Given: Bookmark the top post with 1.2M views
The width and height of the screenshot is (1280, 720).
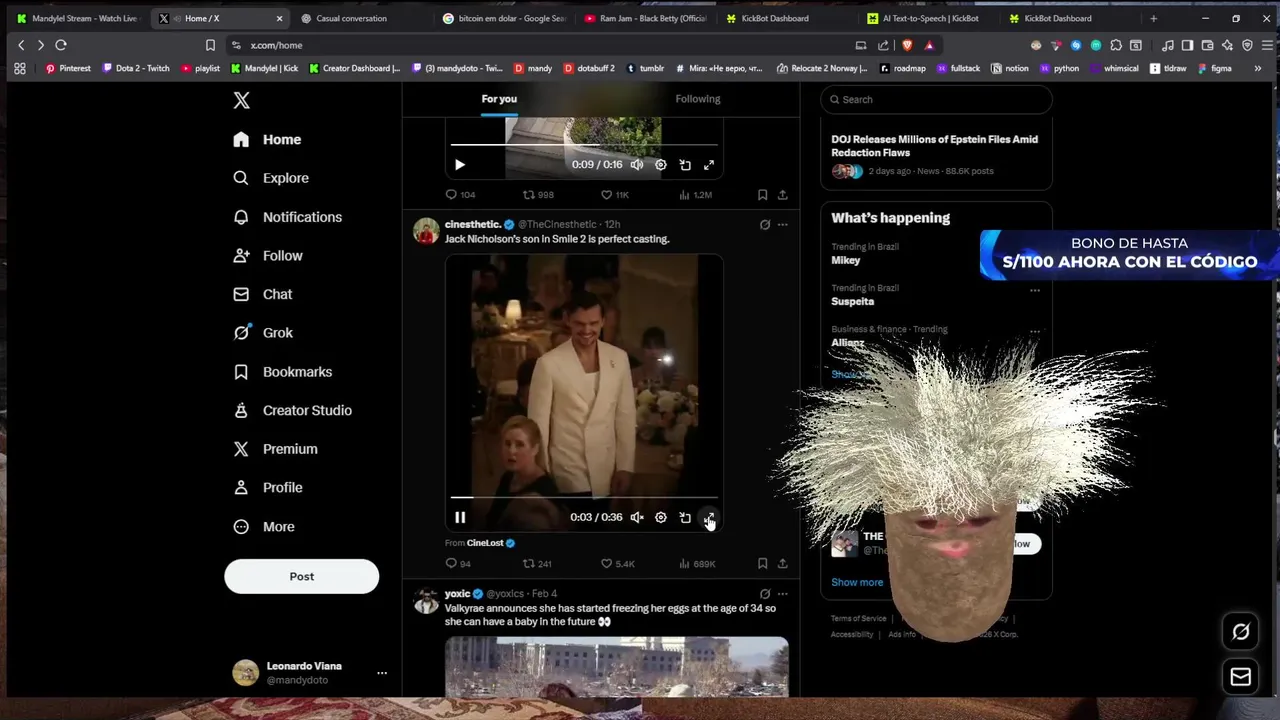Looking at the screenshot, I should click(x=762, y=195).
